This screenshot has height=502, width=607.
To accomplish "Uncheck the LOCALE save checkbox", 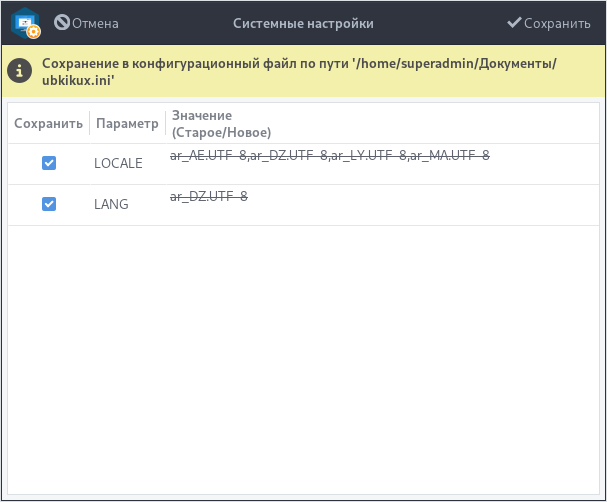I will 49,163.
